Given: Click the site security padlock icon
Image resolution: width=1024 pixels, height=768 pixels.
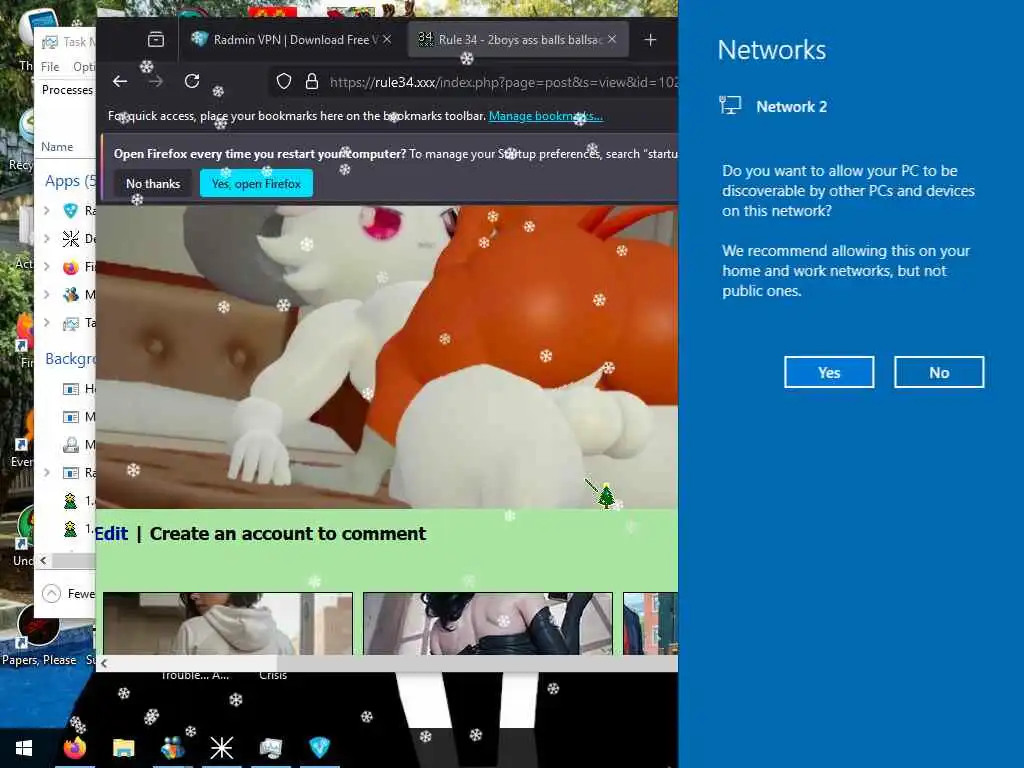Looking at the screenshot, I should pos(312,81).
